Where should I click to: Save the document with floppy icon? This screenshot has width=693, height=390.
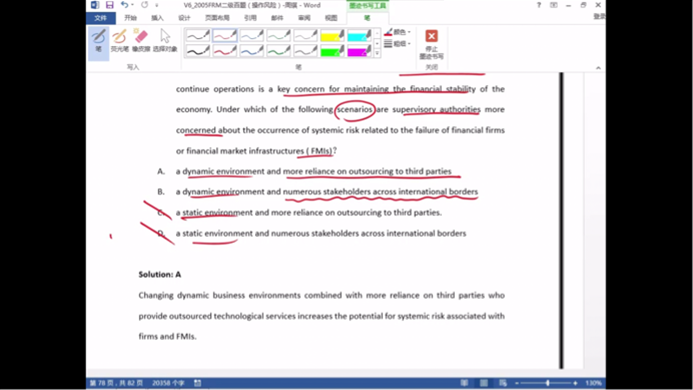point(109,5)
